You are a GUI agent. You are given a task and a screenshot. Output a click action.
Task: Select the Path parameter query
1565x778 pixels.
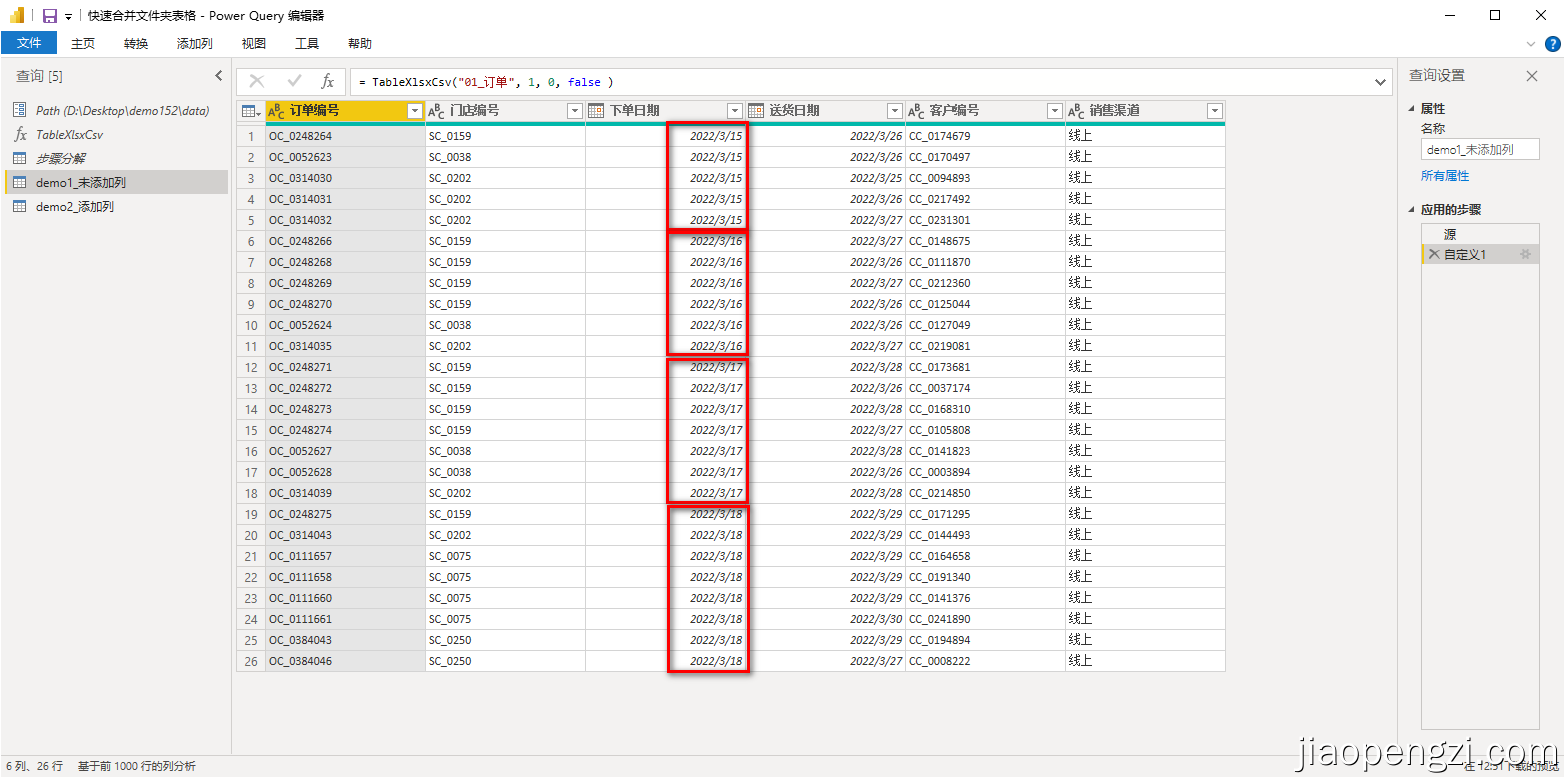116,110
